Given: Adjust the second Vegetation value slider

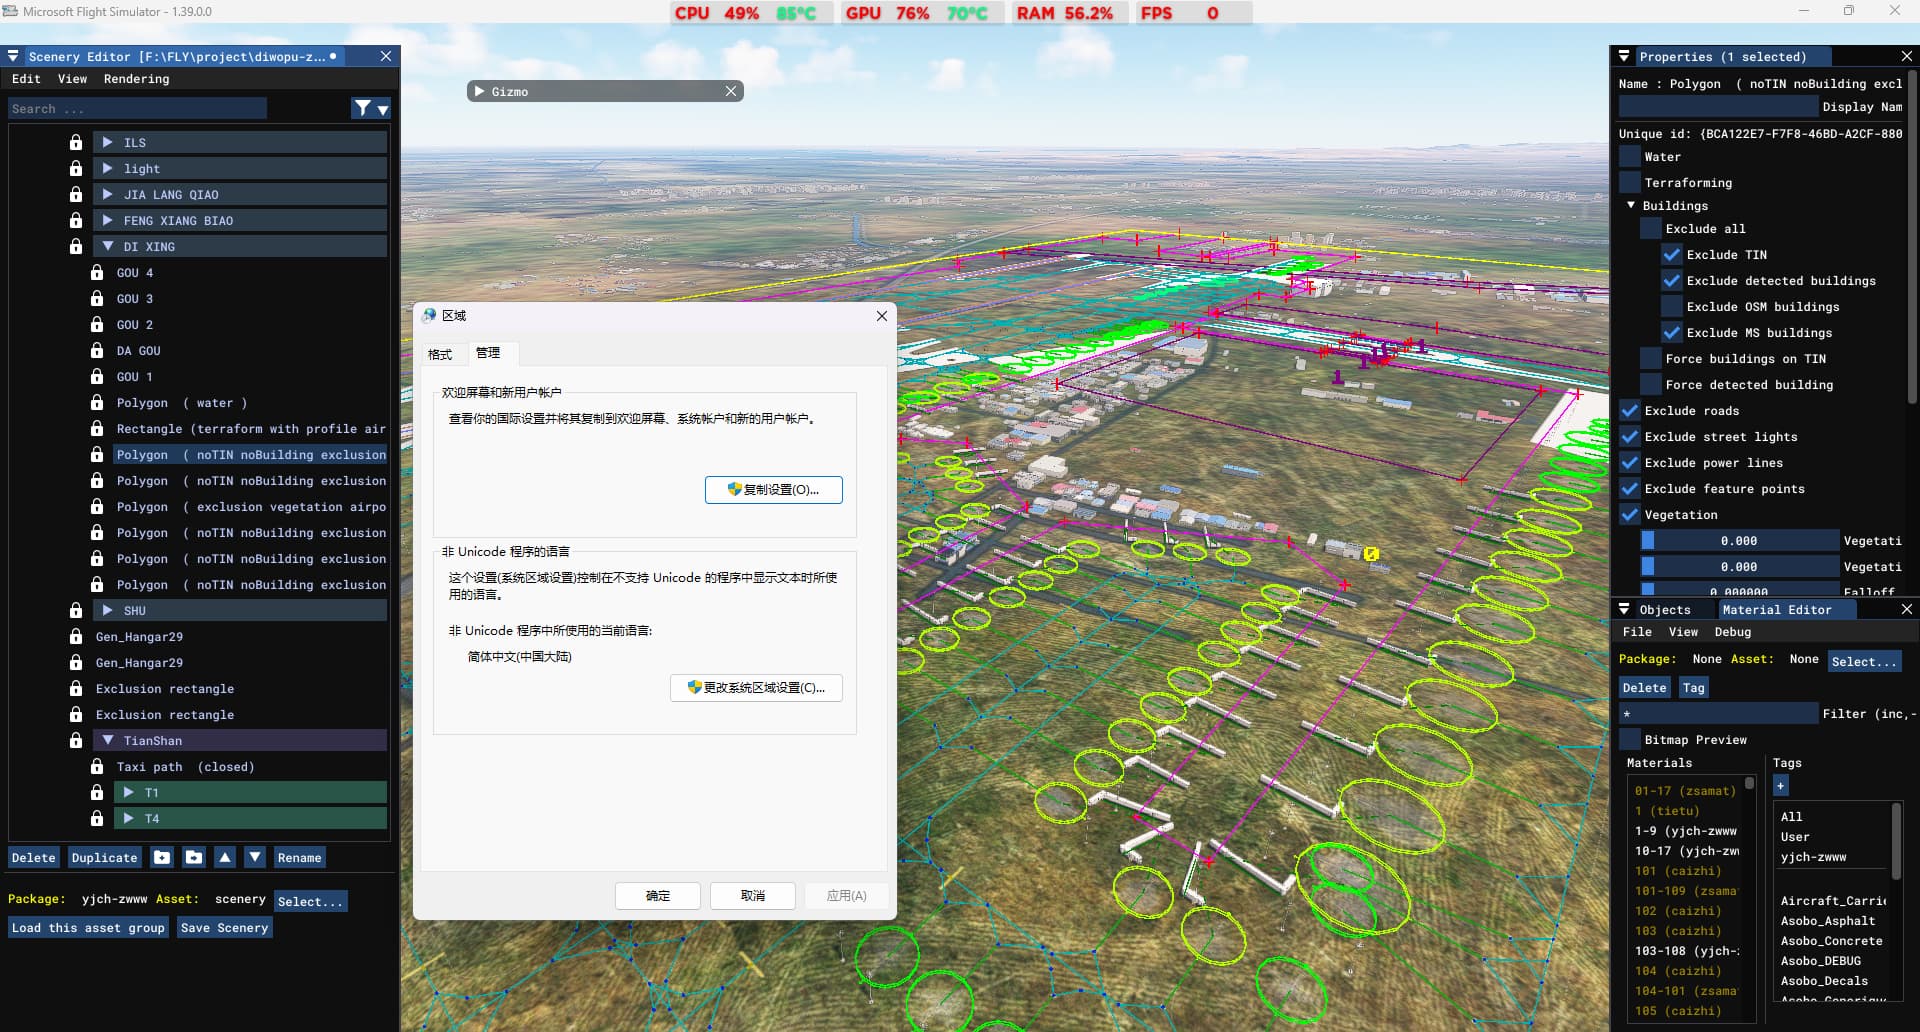Looking at the screenshot, I should tap(1739, 567).
